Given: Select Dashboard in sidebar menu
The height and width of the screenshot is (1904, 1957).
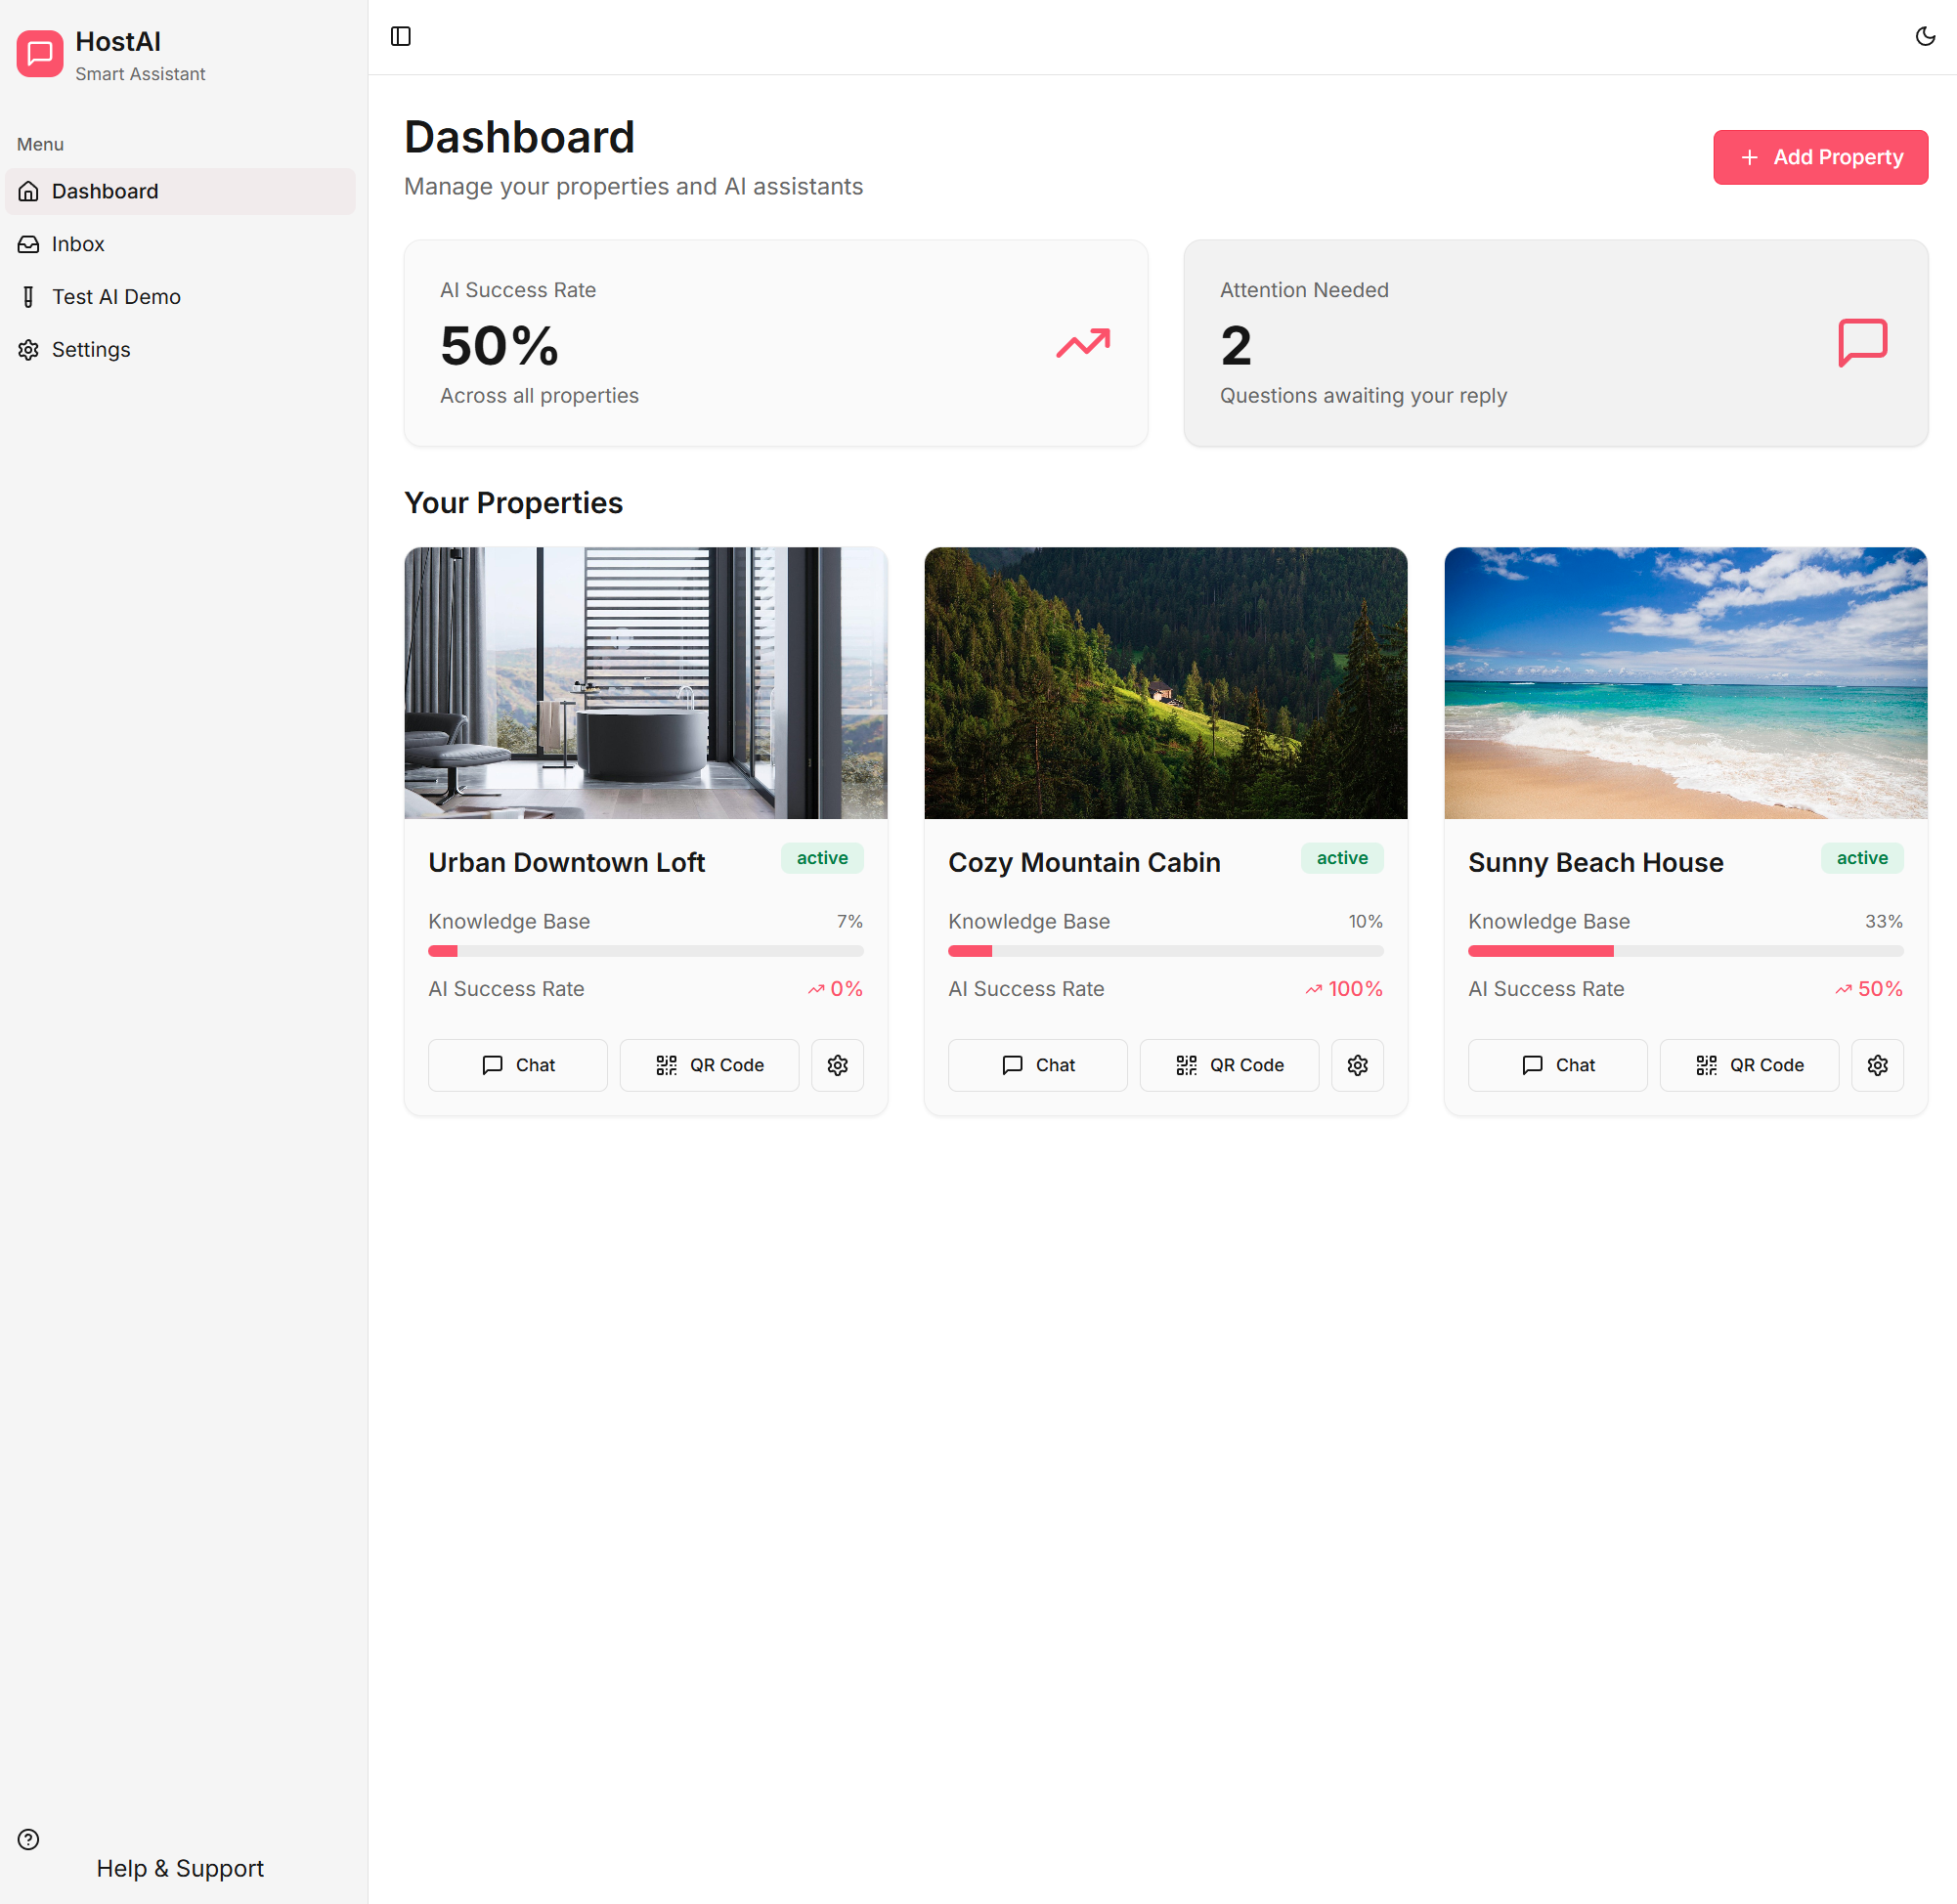Looking at the screenshot, I should (105, 191).
